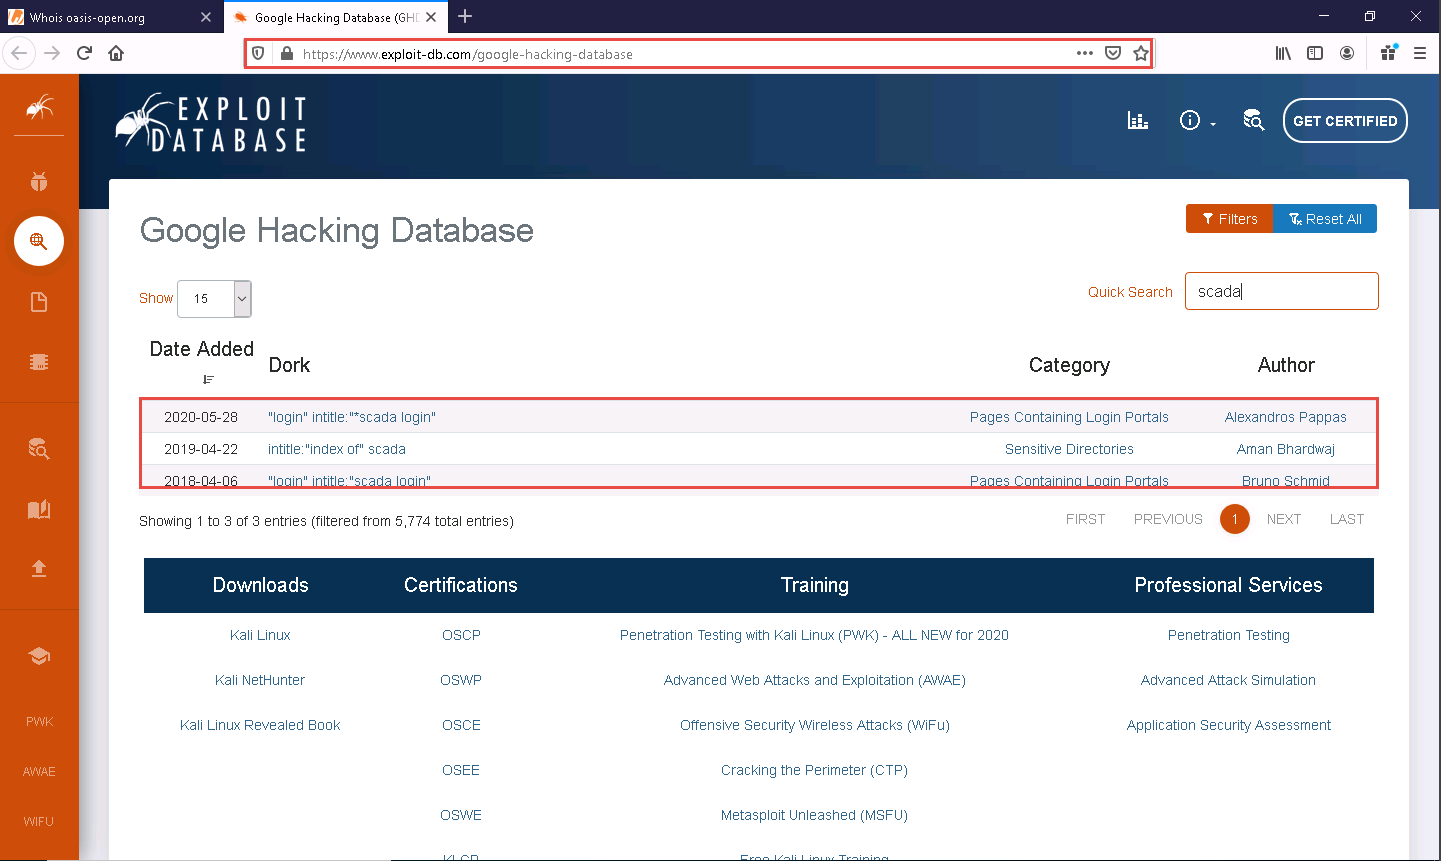Click the bug Exploits icon in sidebar

point(39,181)
